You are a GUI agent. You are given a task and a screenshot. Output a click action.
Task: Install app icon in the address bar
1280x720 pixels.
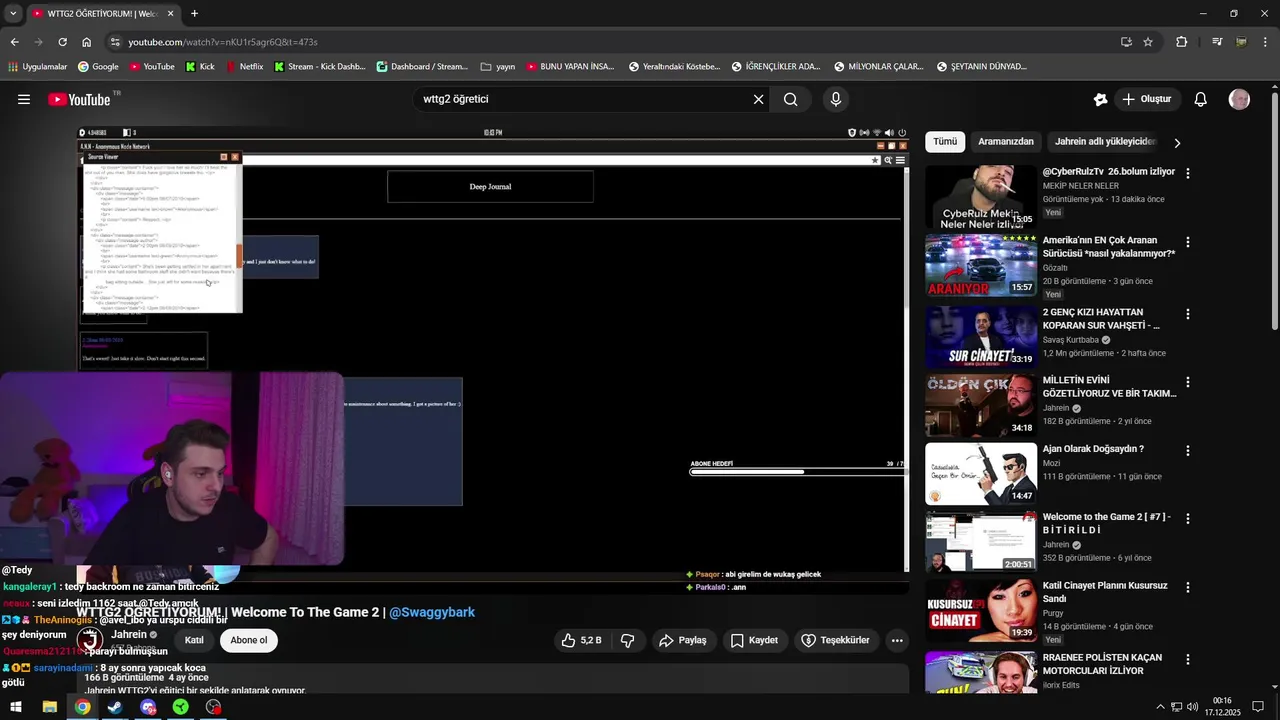point(1126,42)
